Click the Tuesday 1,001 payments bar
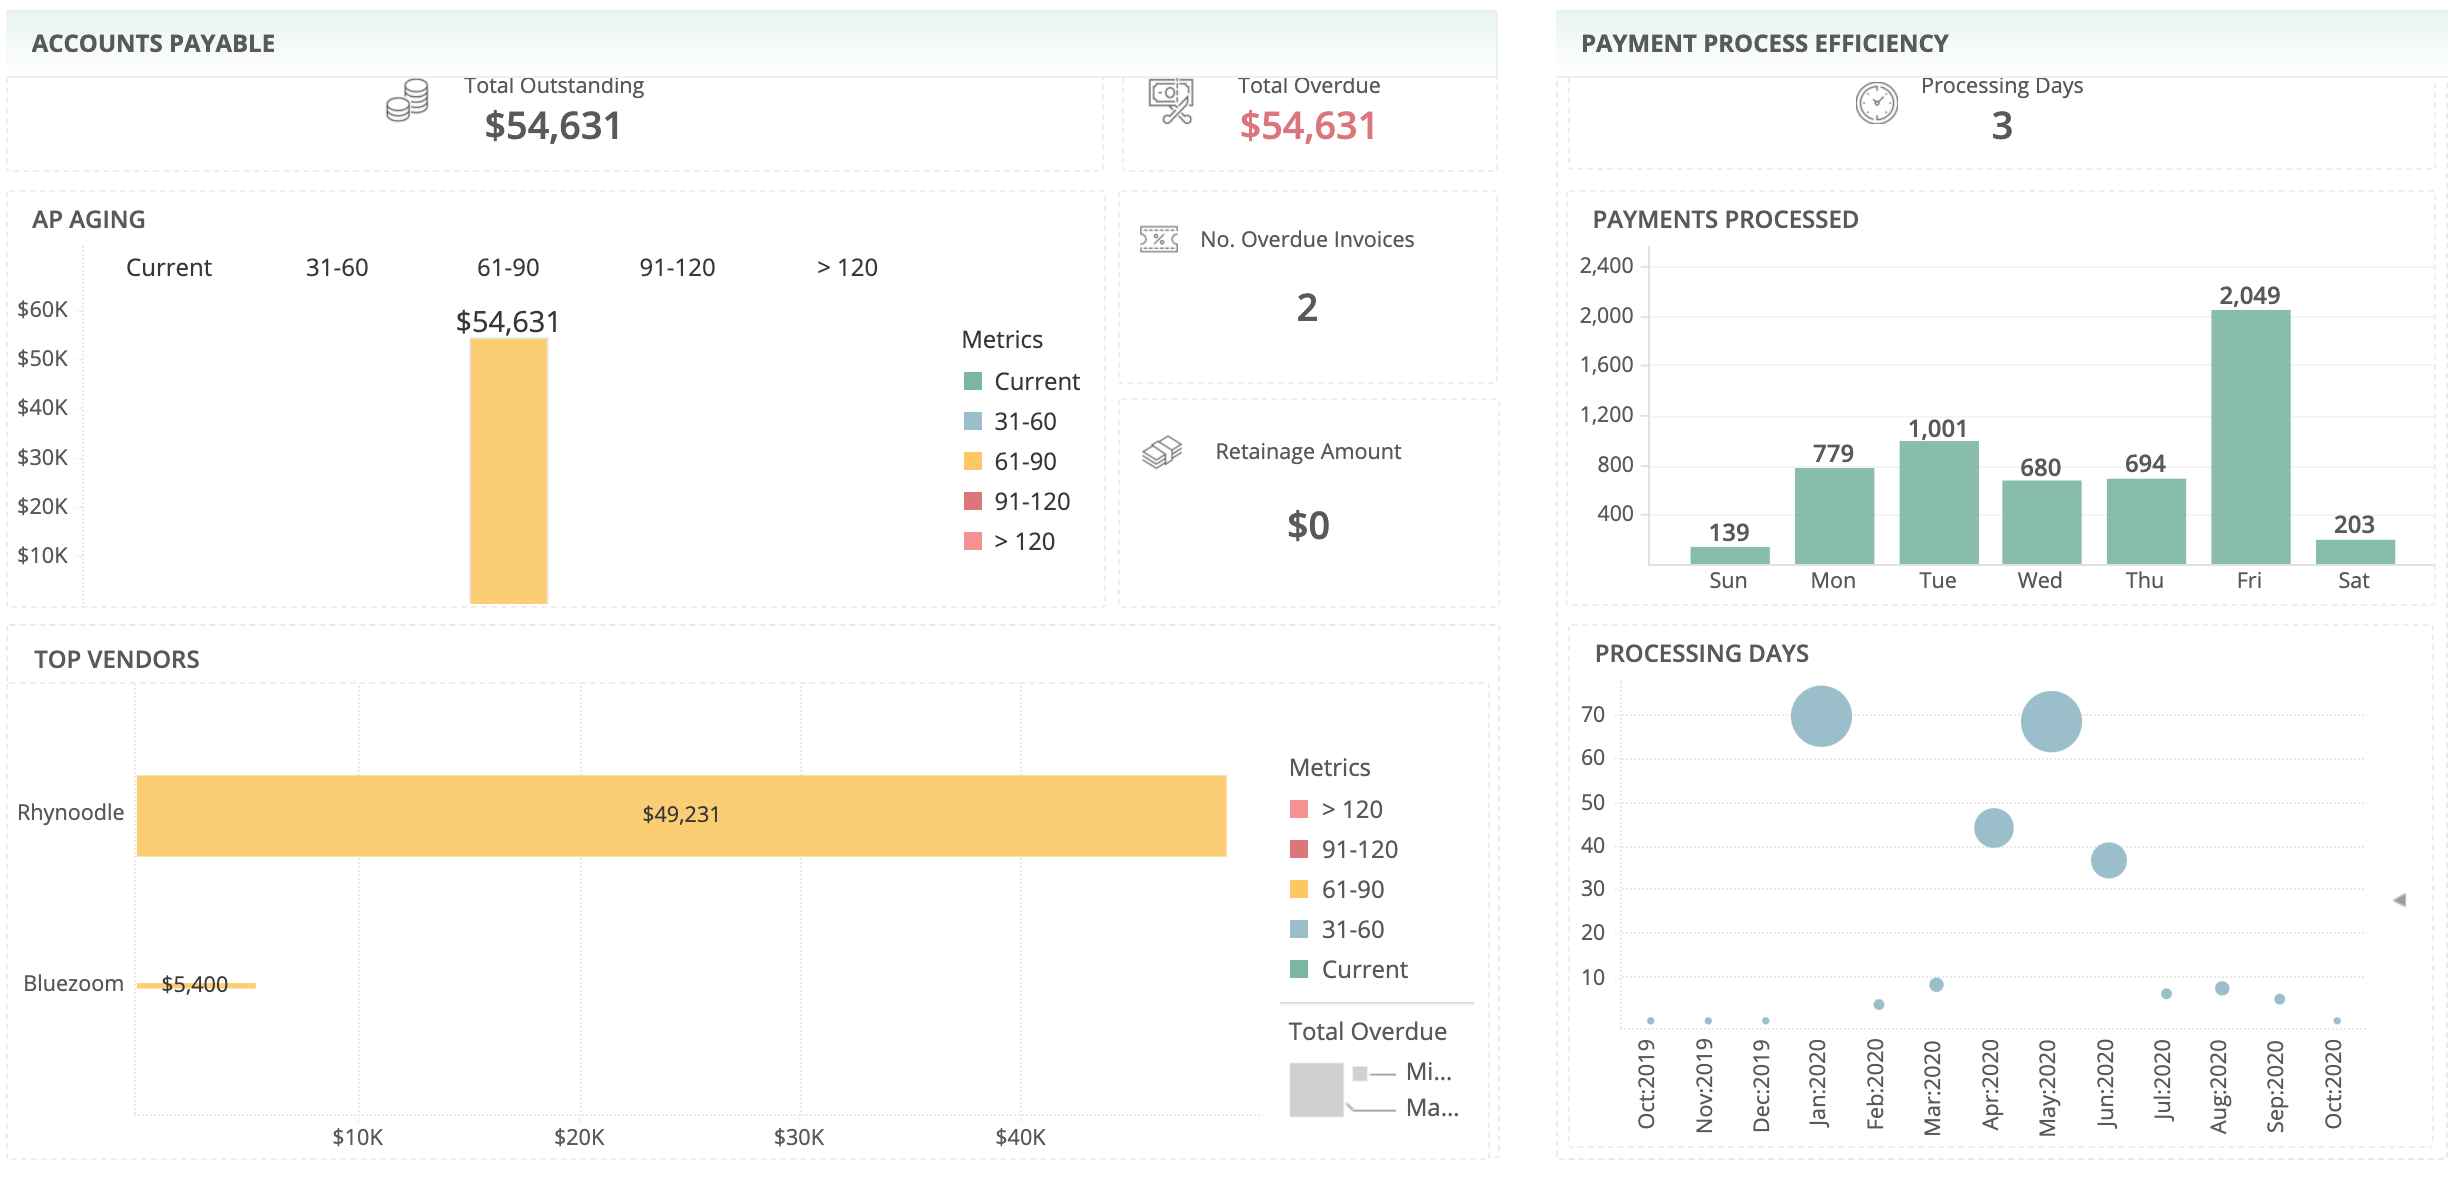This screenshot has width=2464, height=1186. (x=1938, y=502)
